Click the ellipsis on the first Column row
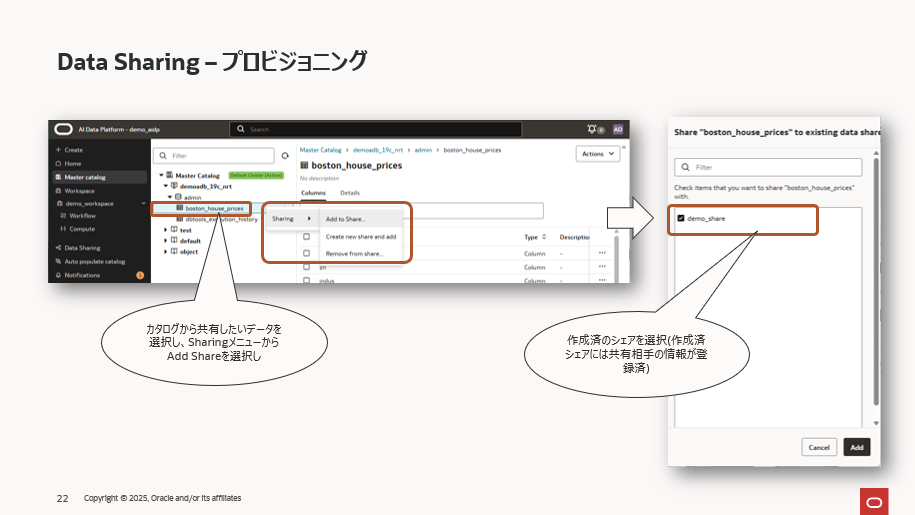The width and height of the screenshot is (915, 515). pyautogui.click(x=602, y=253)
